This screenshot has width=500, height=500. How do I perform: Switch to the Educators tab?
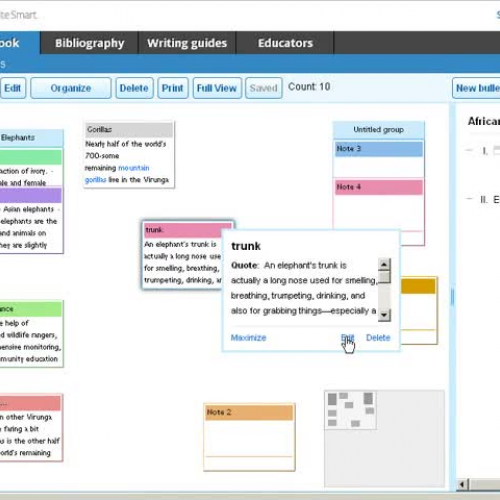tap(285, 43)
